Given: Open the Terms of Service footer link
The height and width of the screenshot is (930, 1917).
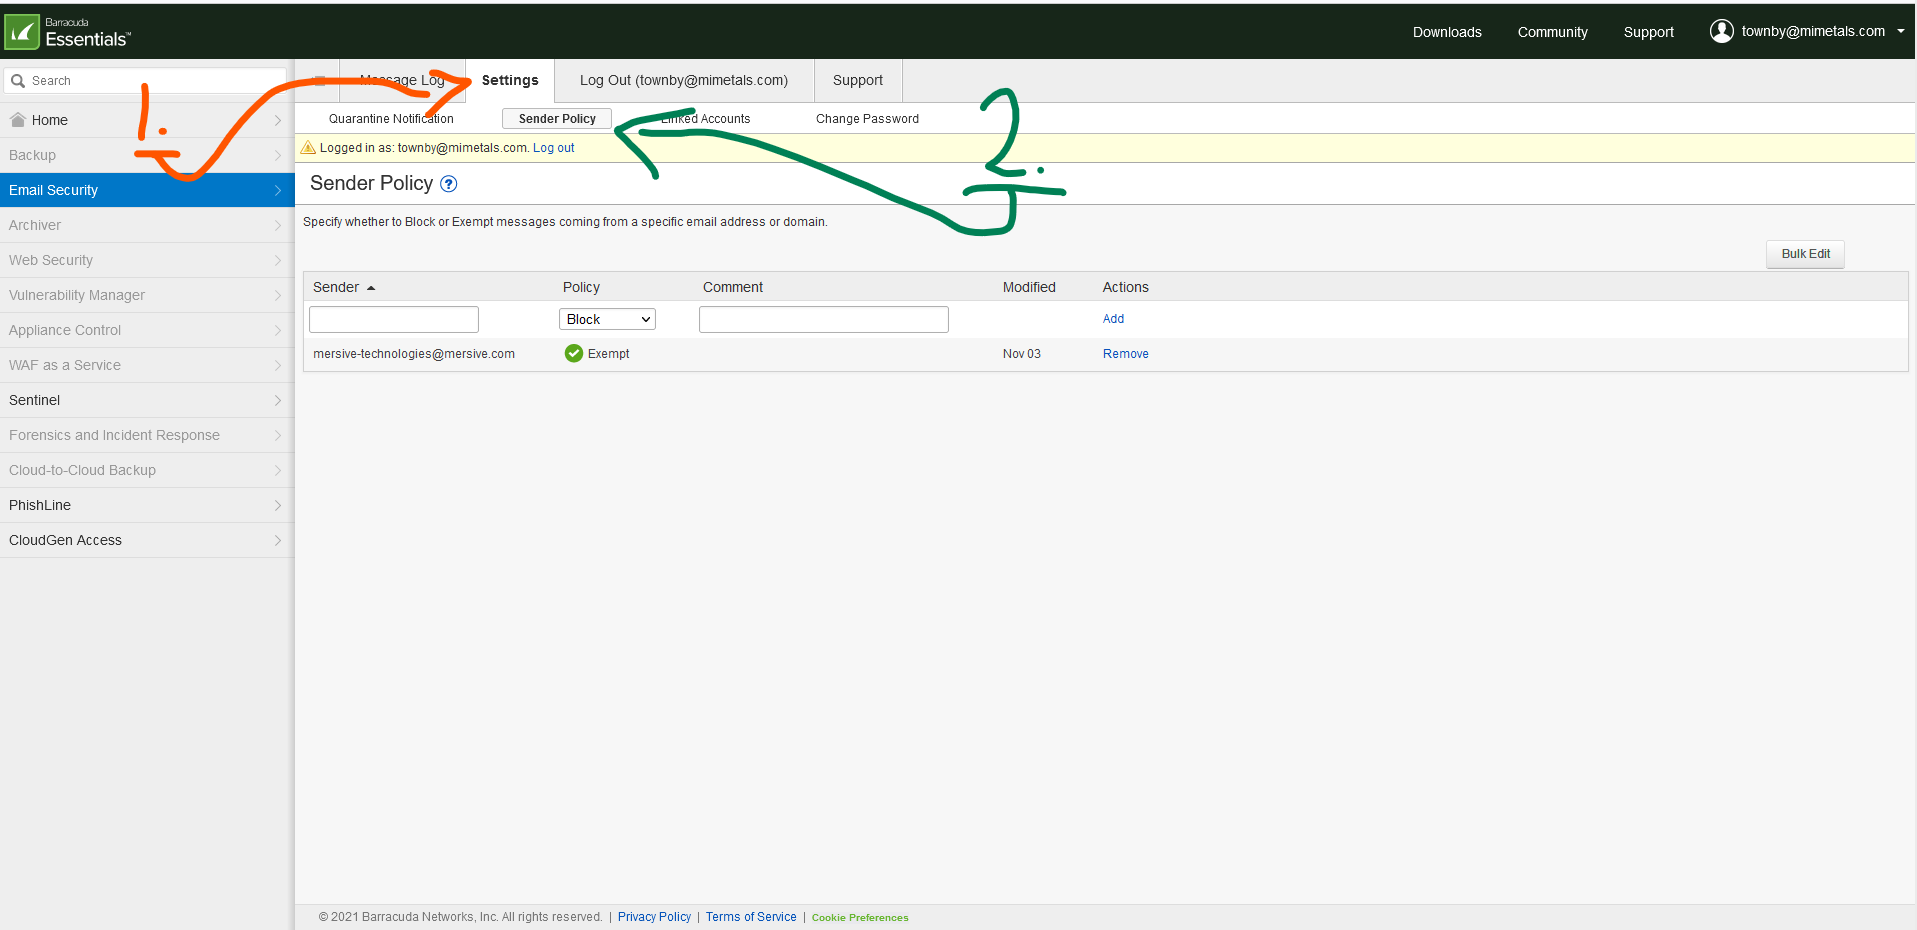Looking at the screenshot, I should pos(751,917).
